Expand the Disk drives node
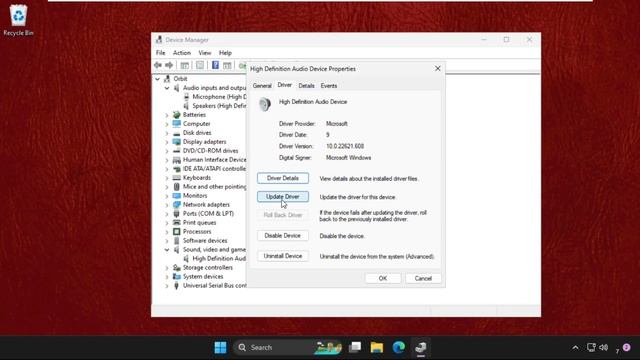 (167, 133)
